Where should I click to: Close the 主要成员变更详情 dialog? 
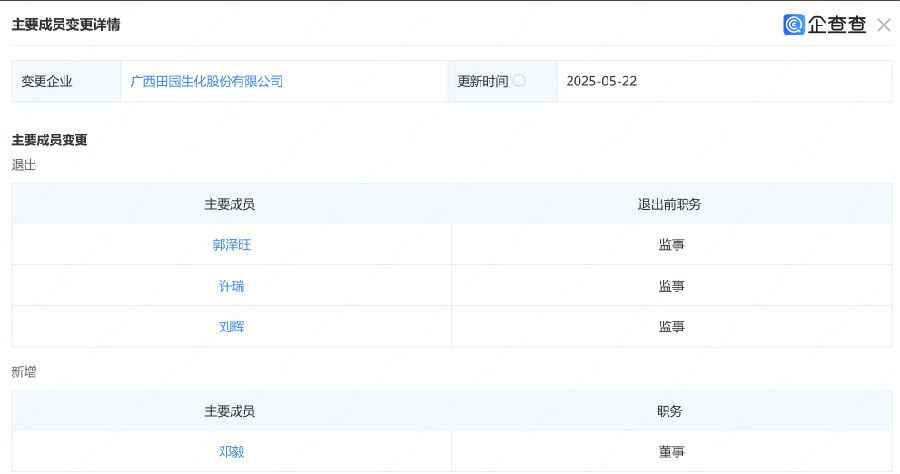[x=883, y=25]
